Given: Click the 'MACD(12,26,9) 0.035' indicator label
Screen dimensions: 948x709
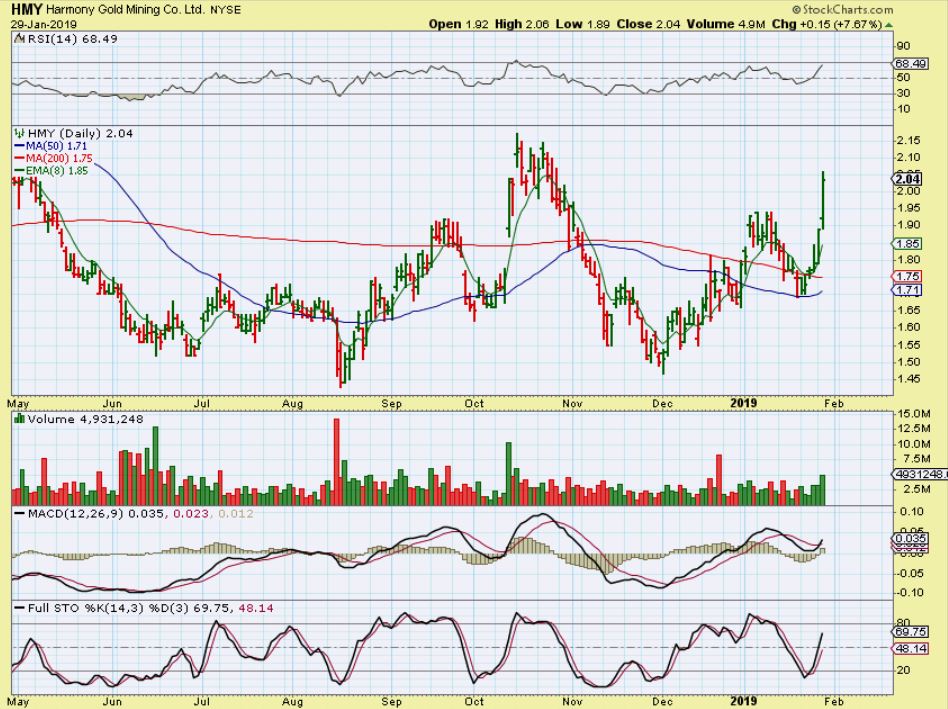Looking at the screenshot, I should coord(96,514).
